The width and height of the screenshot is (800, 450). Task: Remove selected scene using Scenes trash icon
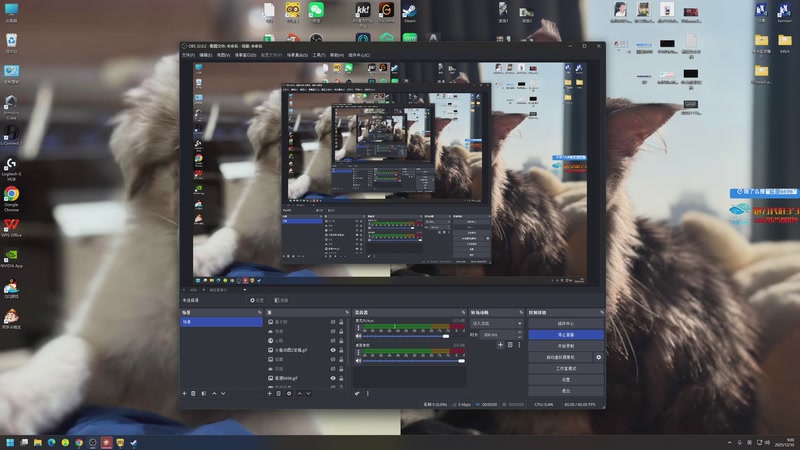[x=193, y=393]
